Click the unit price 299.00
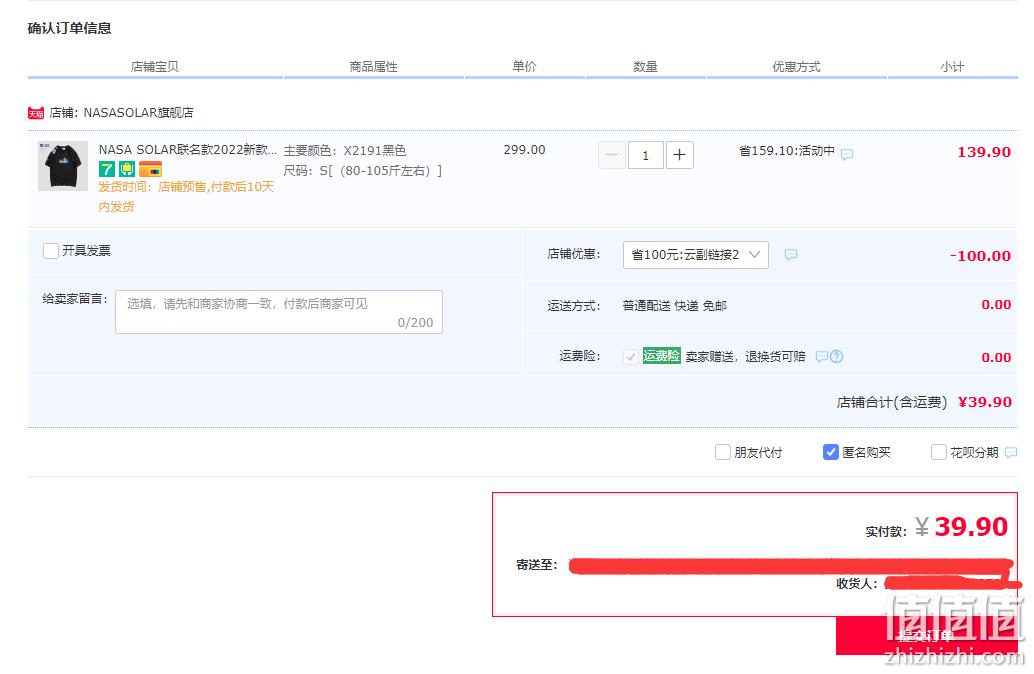 click(524, 150)
